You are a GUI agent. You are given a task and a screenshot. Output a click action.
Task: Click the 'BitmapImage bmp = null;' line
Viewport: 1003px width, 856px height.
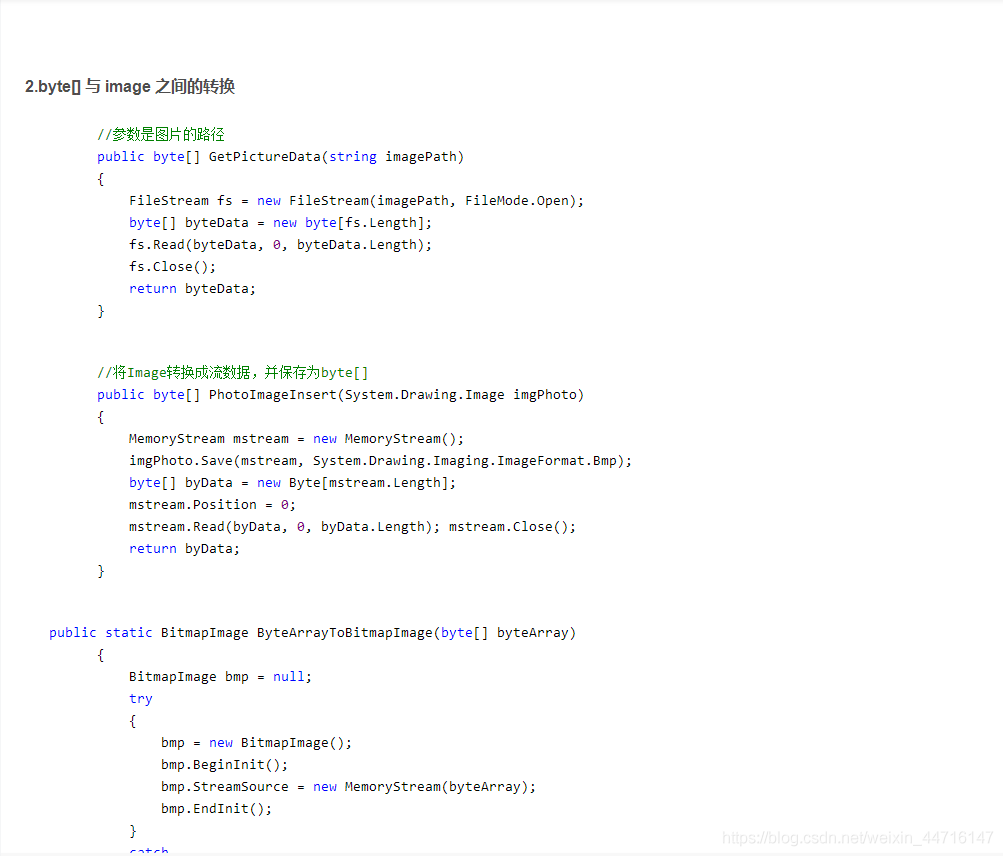tap(221, 677)
